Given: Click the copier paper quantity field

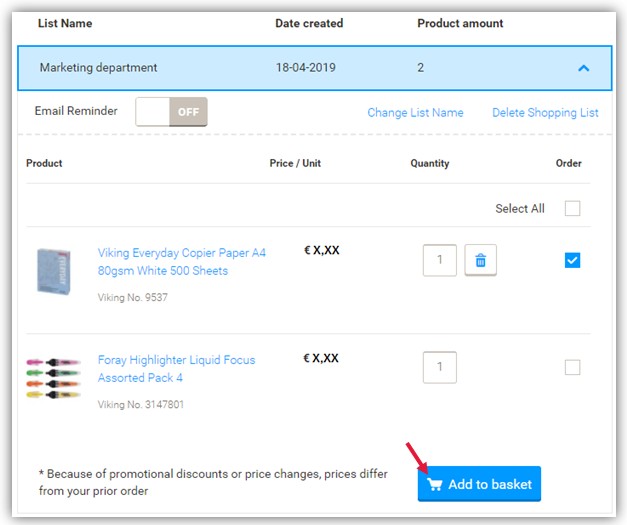Looking at the screenshot, I should coord(440,261).
